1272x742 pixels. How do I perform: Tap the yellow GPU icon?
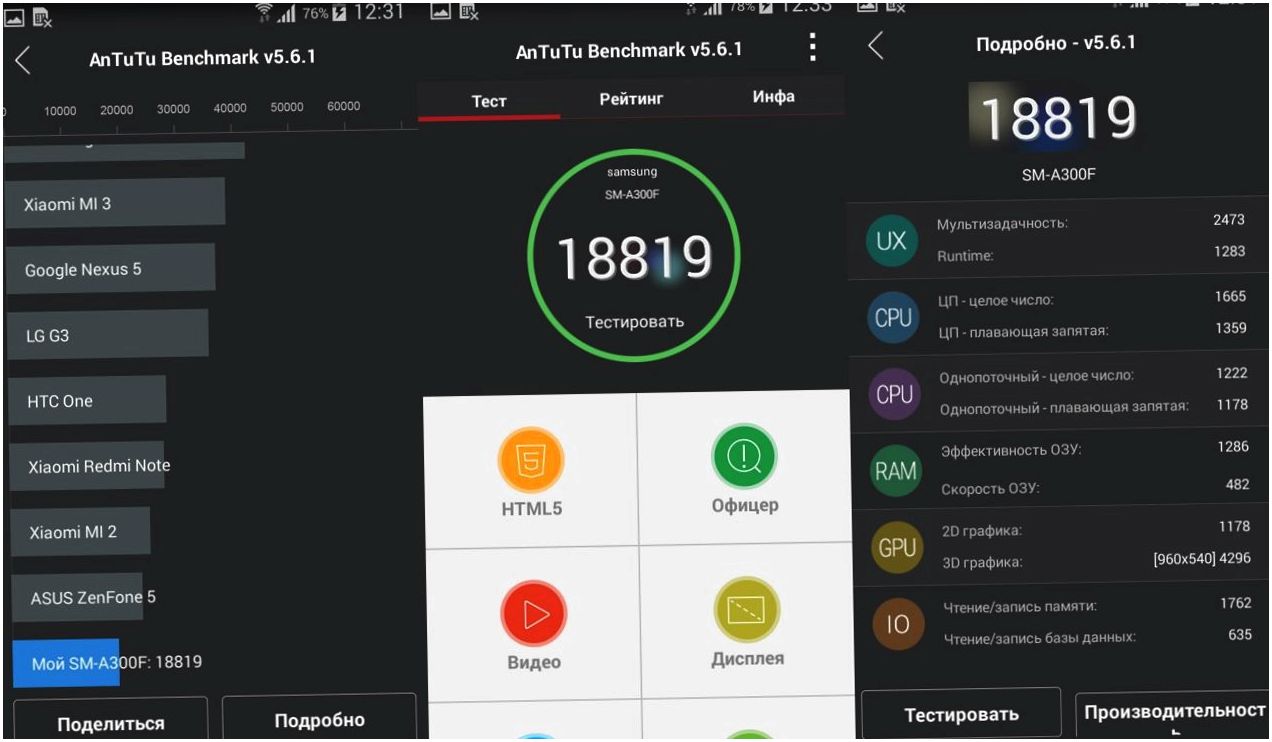click(896, 547)
